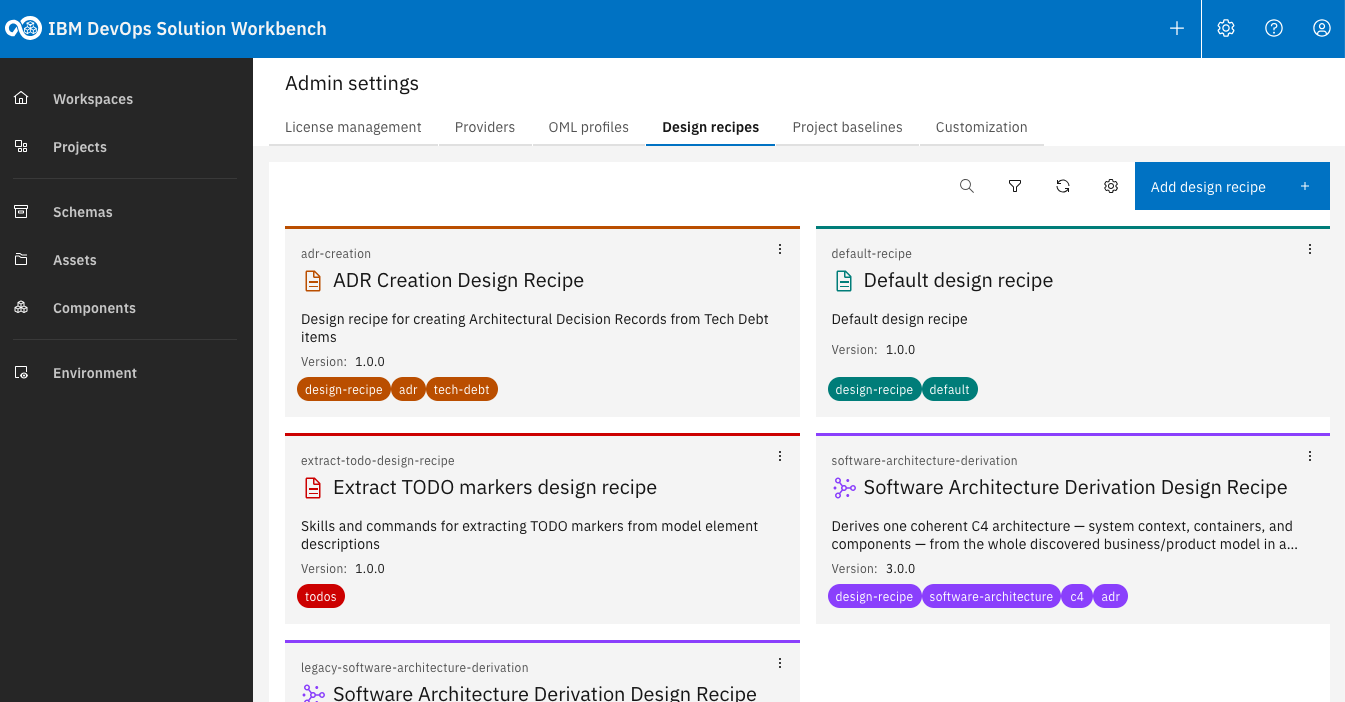Open overflow menu on Extract TODO markers card
This screenshot has width=1345, height=702.
[780, 456]
